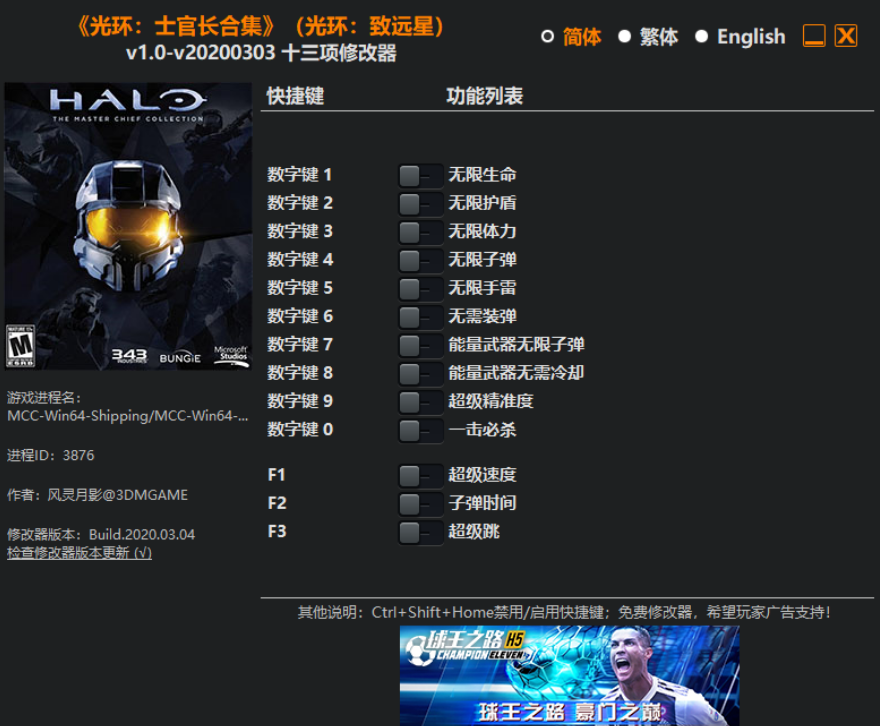This screenshot has height=726, width=880.
Task: Click 数字键 5 hotkey label
Action: pyautogui.click(x=300, y=288)
